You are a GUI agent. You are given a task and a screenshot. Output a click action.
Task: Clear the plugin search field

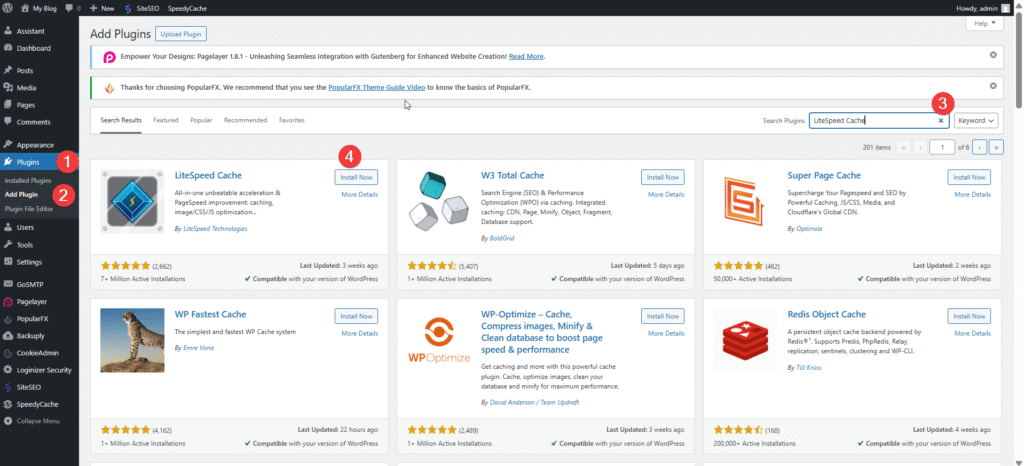[x=940, y=121]
